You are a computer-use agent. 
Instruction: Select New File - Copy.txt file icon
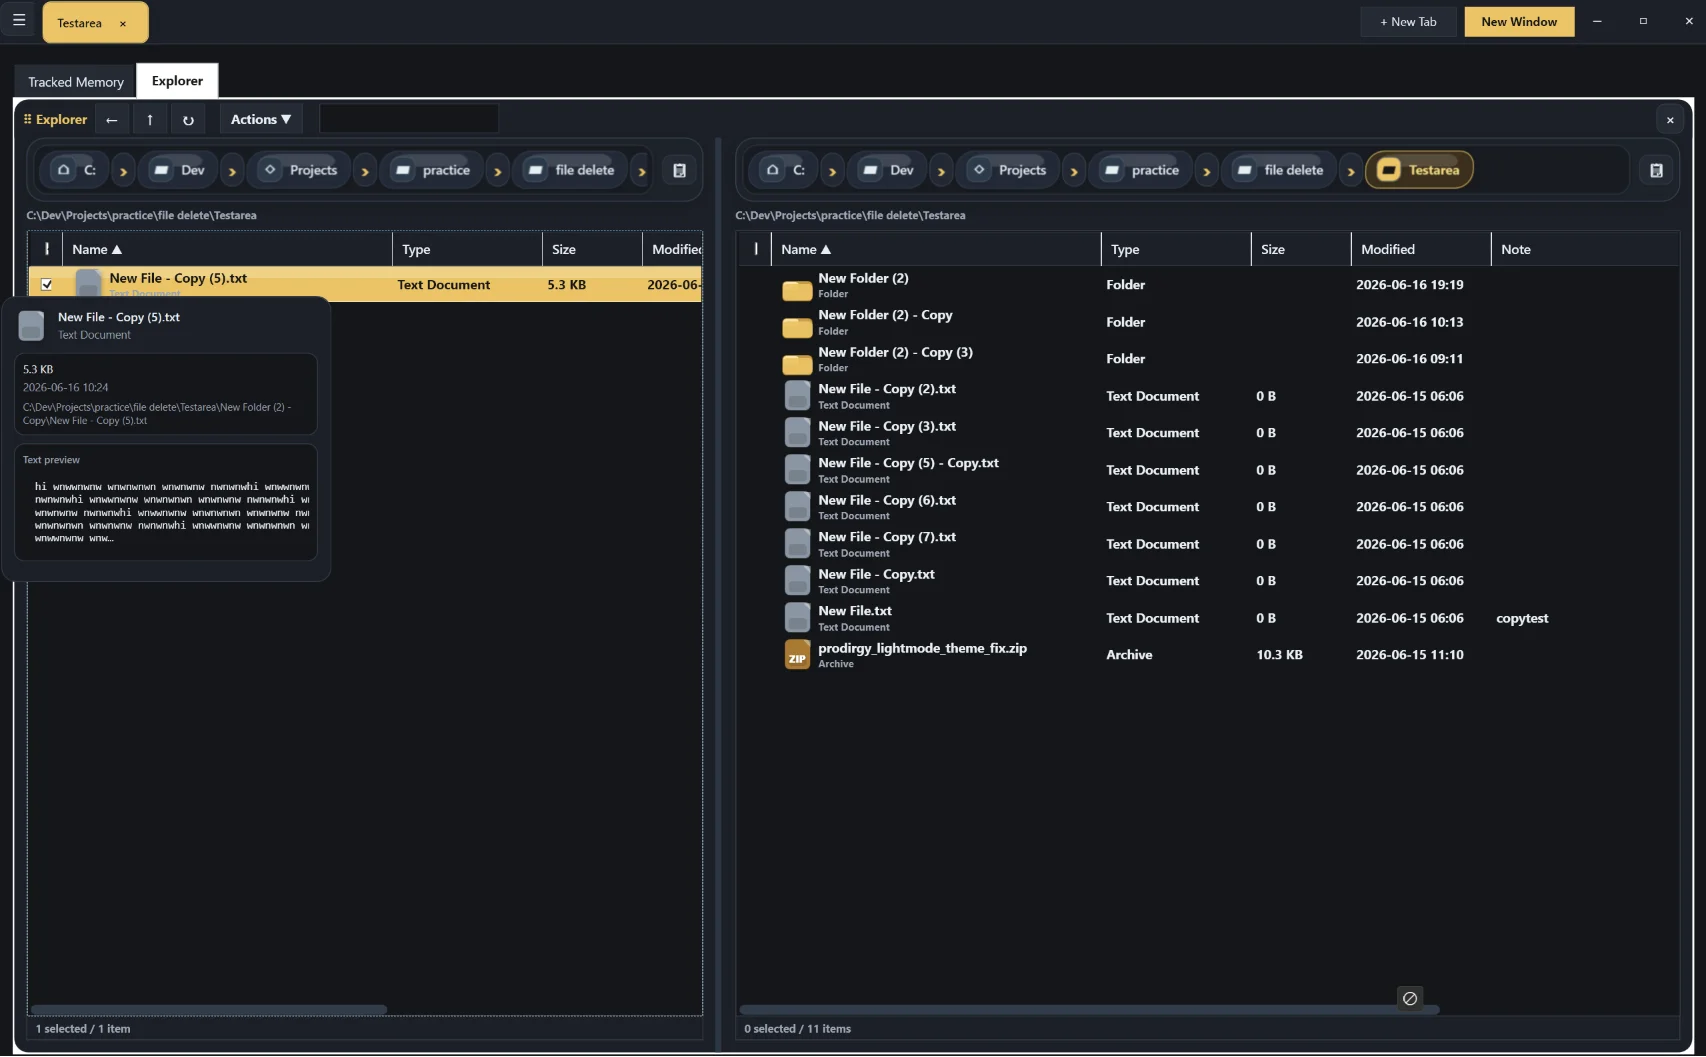pyautogui.click(x=797, y=581)
